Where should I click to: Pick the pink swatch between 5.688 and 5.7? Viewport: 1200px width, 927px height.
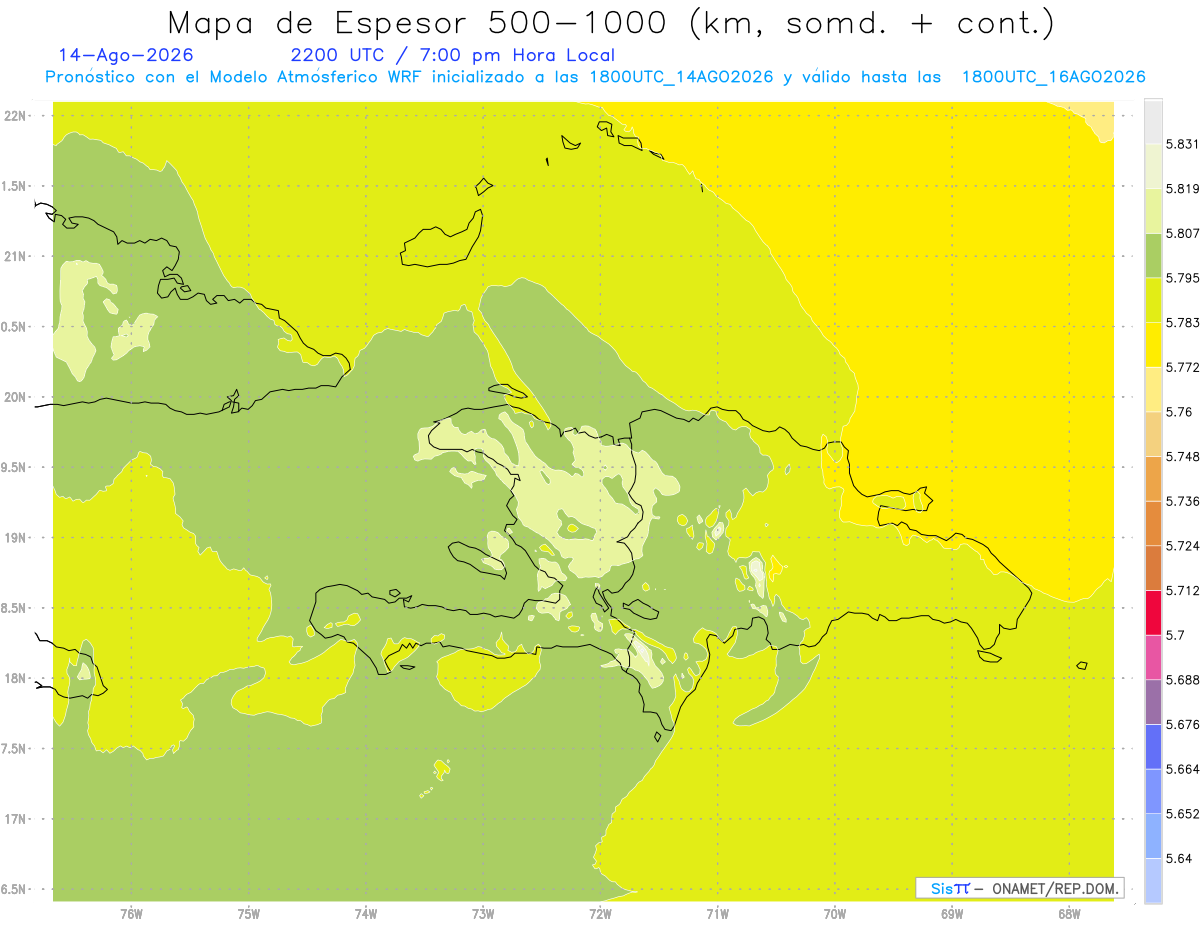point(1153,658)
